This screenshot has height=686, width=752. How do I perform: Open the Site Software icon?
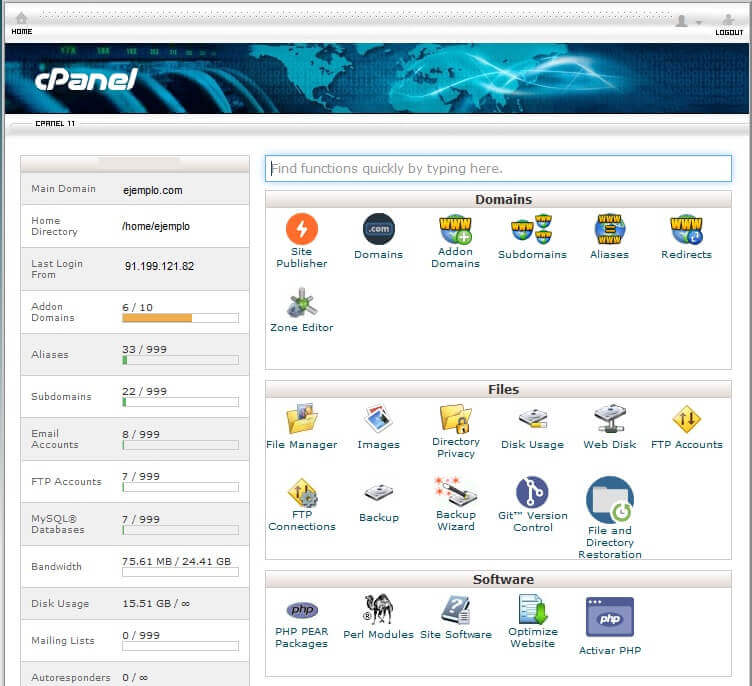pyautogui.click(x=456, y=609)
